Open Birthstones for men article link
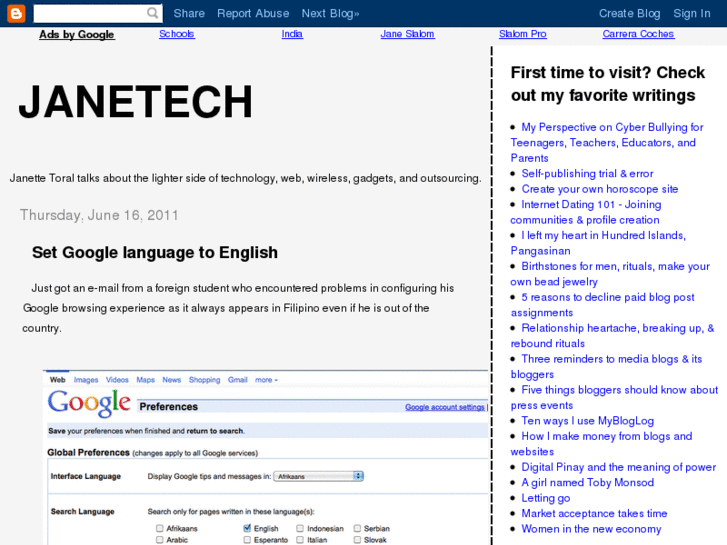The height and width of the screenshot is (545, 727). pyautogui.click(x=610, y=274)
